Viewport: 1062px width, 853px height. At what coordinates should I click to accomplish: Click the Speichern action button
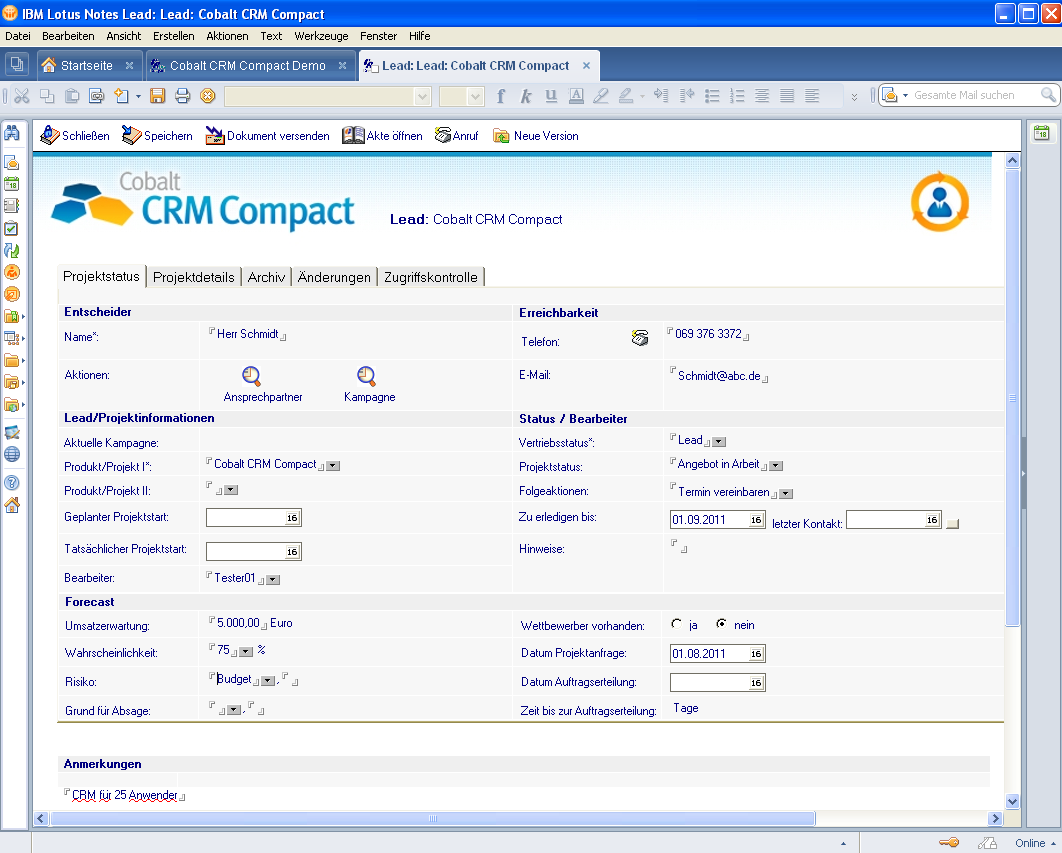[157, 136]
